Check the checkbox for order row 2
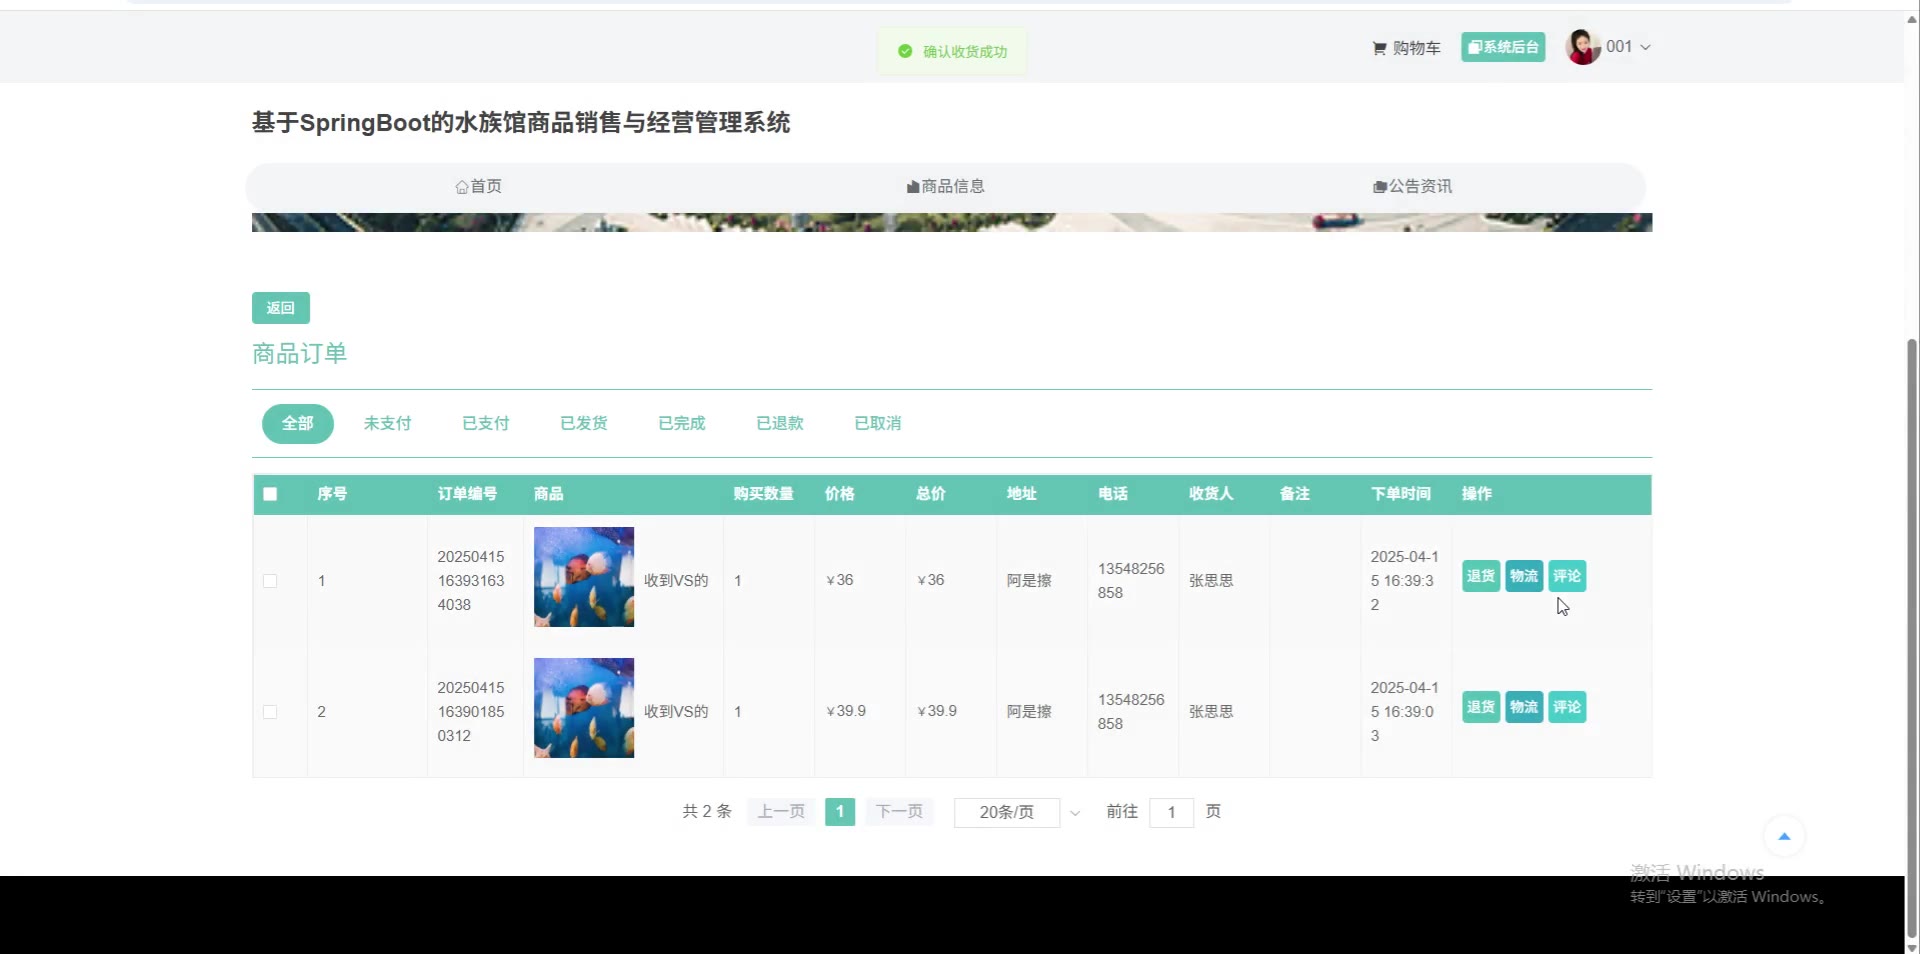This screenshot has width=1920, height=954. [270, 712]
